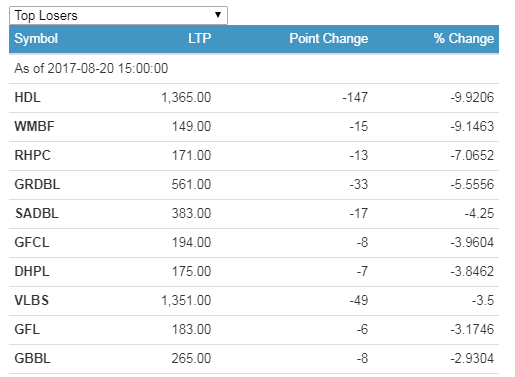Viewport: 515px width, 377px height.
Task: Open the WMBF stock symbol
Action: [34, 127]
